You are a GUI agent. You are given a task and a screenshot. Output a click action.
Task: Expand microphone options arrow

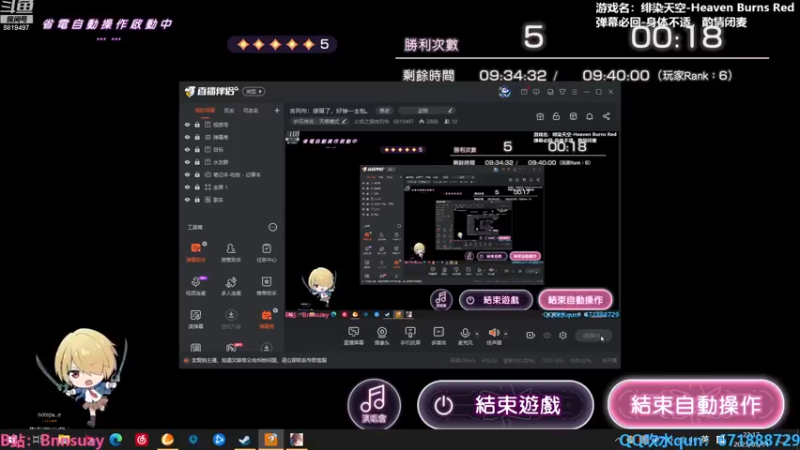[477, 334]
